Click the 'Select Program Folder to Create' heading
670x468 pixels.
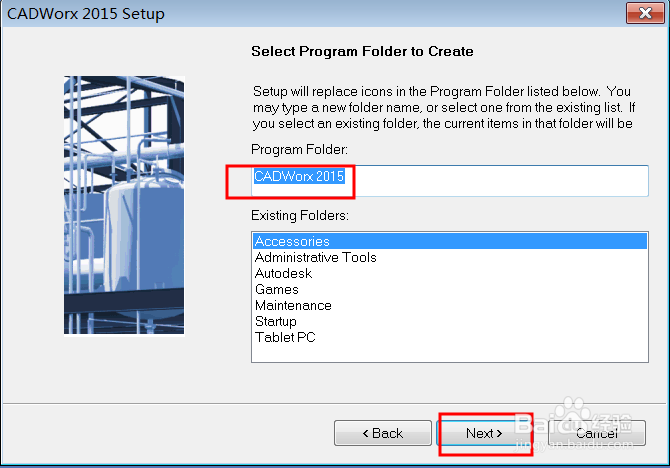362,51
